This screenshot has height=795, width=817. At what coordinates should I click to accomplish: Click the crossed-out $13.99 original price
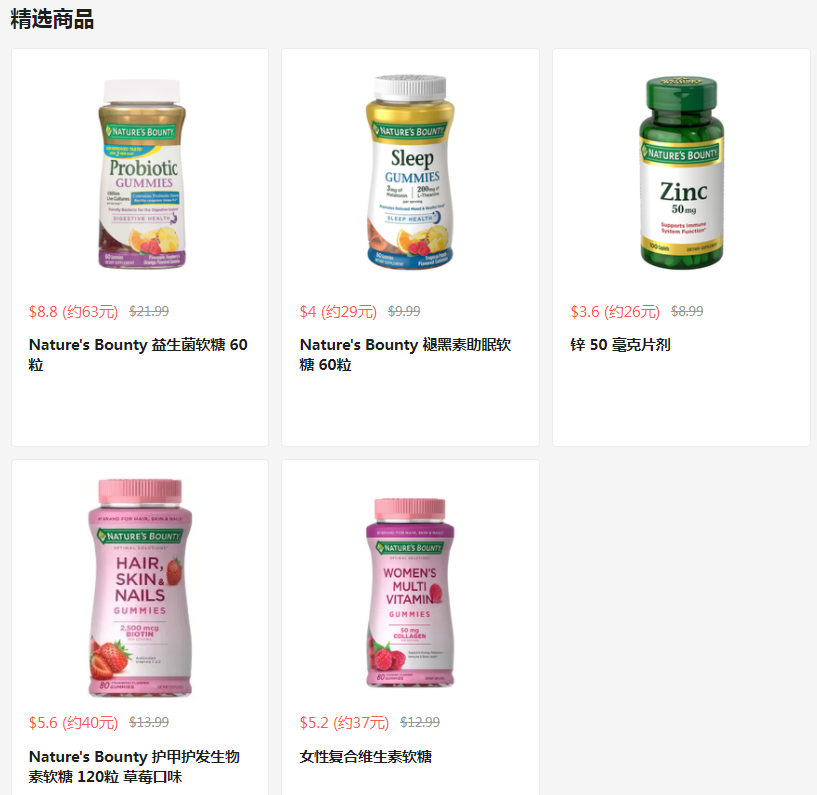[x=149, y=722]
